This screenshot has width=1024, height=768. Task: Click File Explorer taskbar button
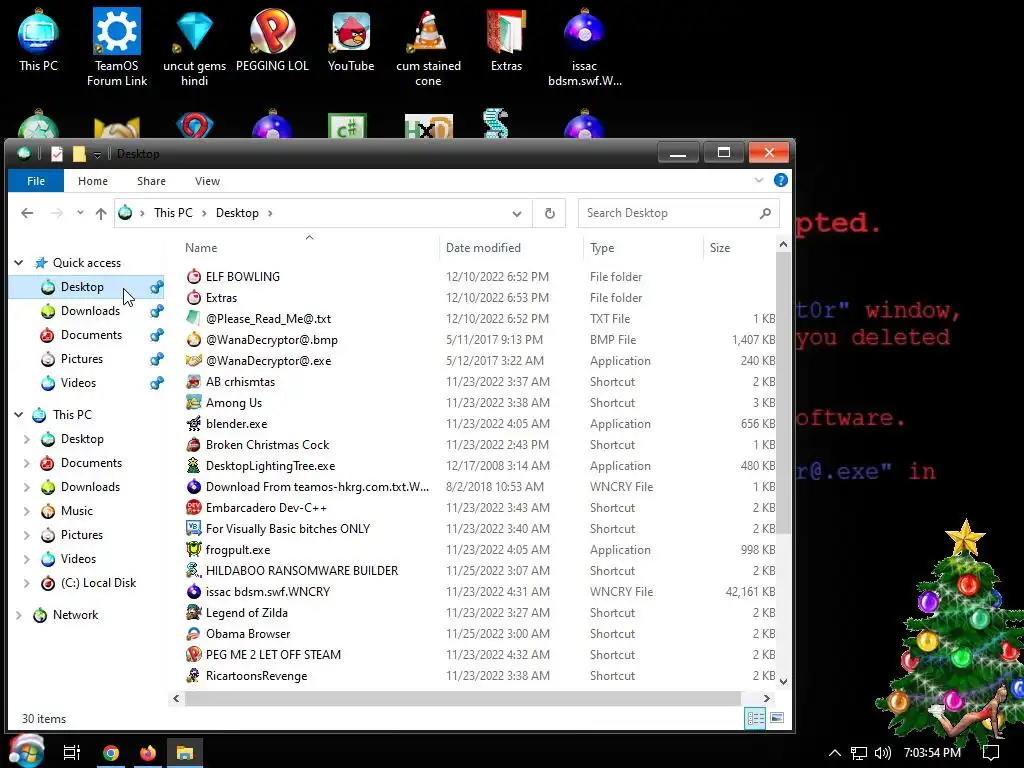[185, 752]
